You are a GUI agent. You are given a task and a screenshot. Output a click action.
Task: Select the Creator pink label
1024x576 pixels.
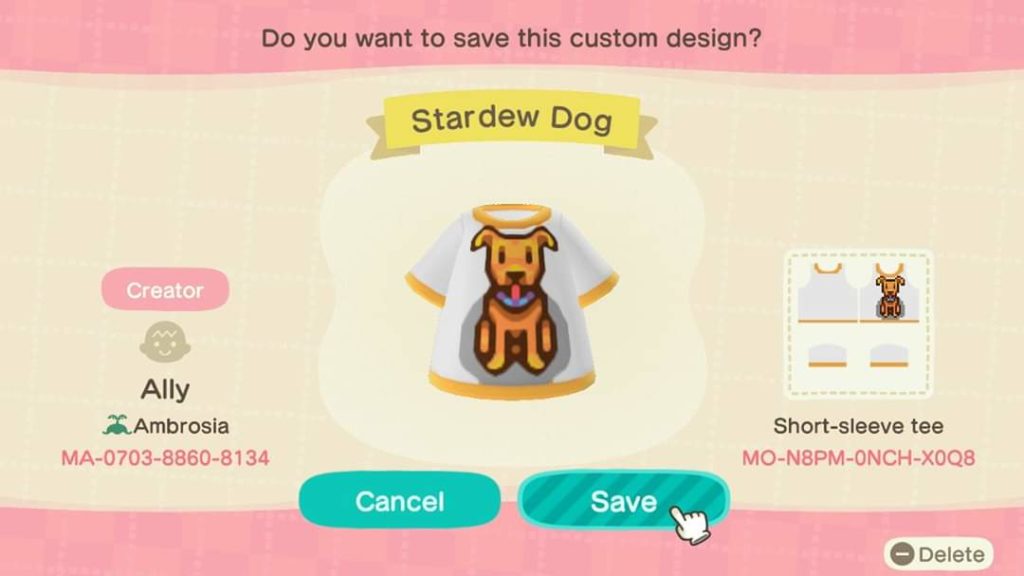[165, 290]
